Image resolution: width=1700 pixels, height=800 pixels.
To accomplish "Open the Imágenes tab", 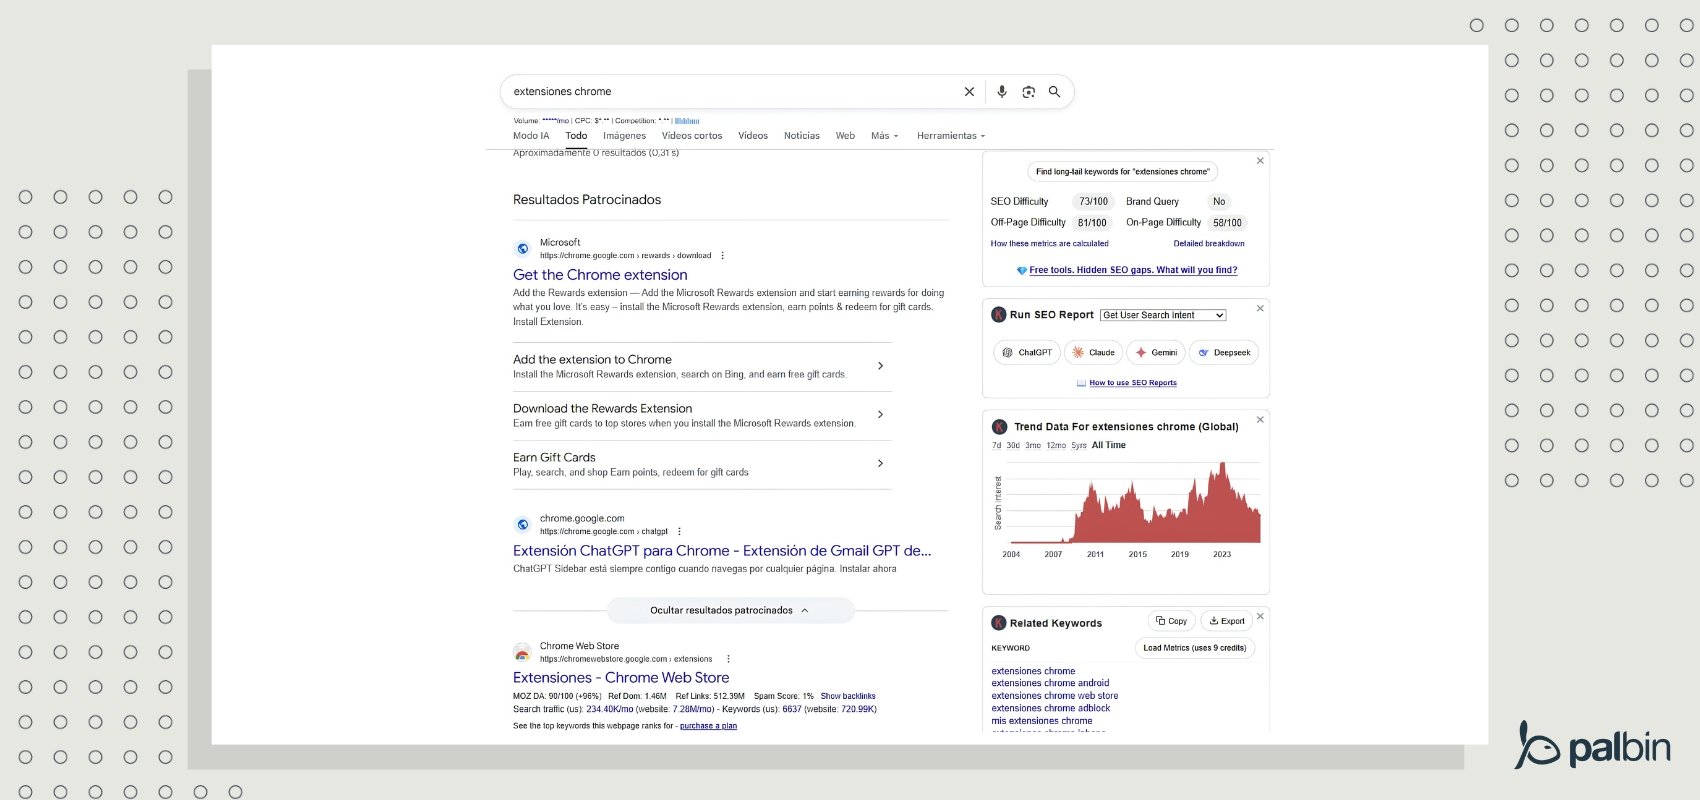I will pyautogui.click(x=624, y=136).
